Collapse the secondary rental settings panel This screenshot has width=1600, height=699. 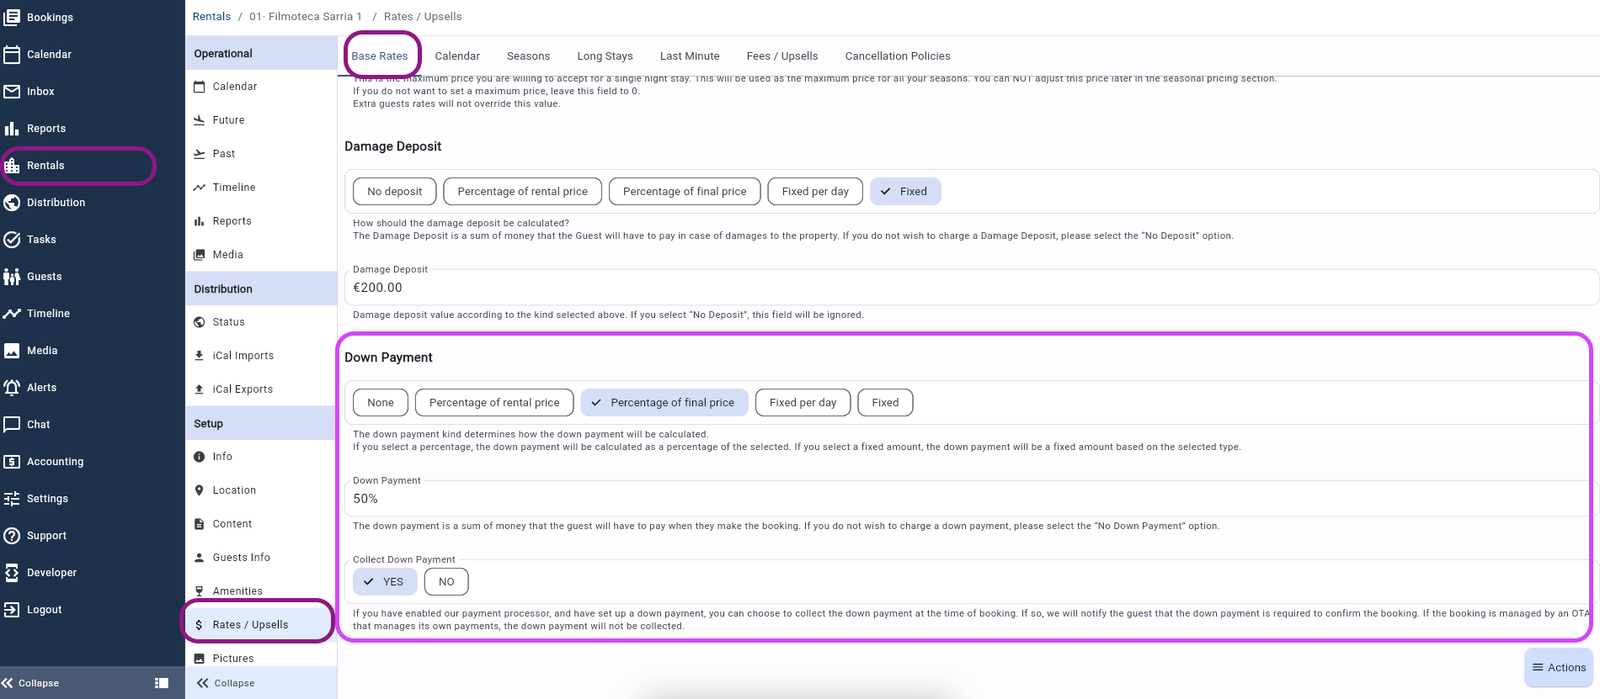pos(226,683)
